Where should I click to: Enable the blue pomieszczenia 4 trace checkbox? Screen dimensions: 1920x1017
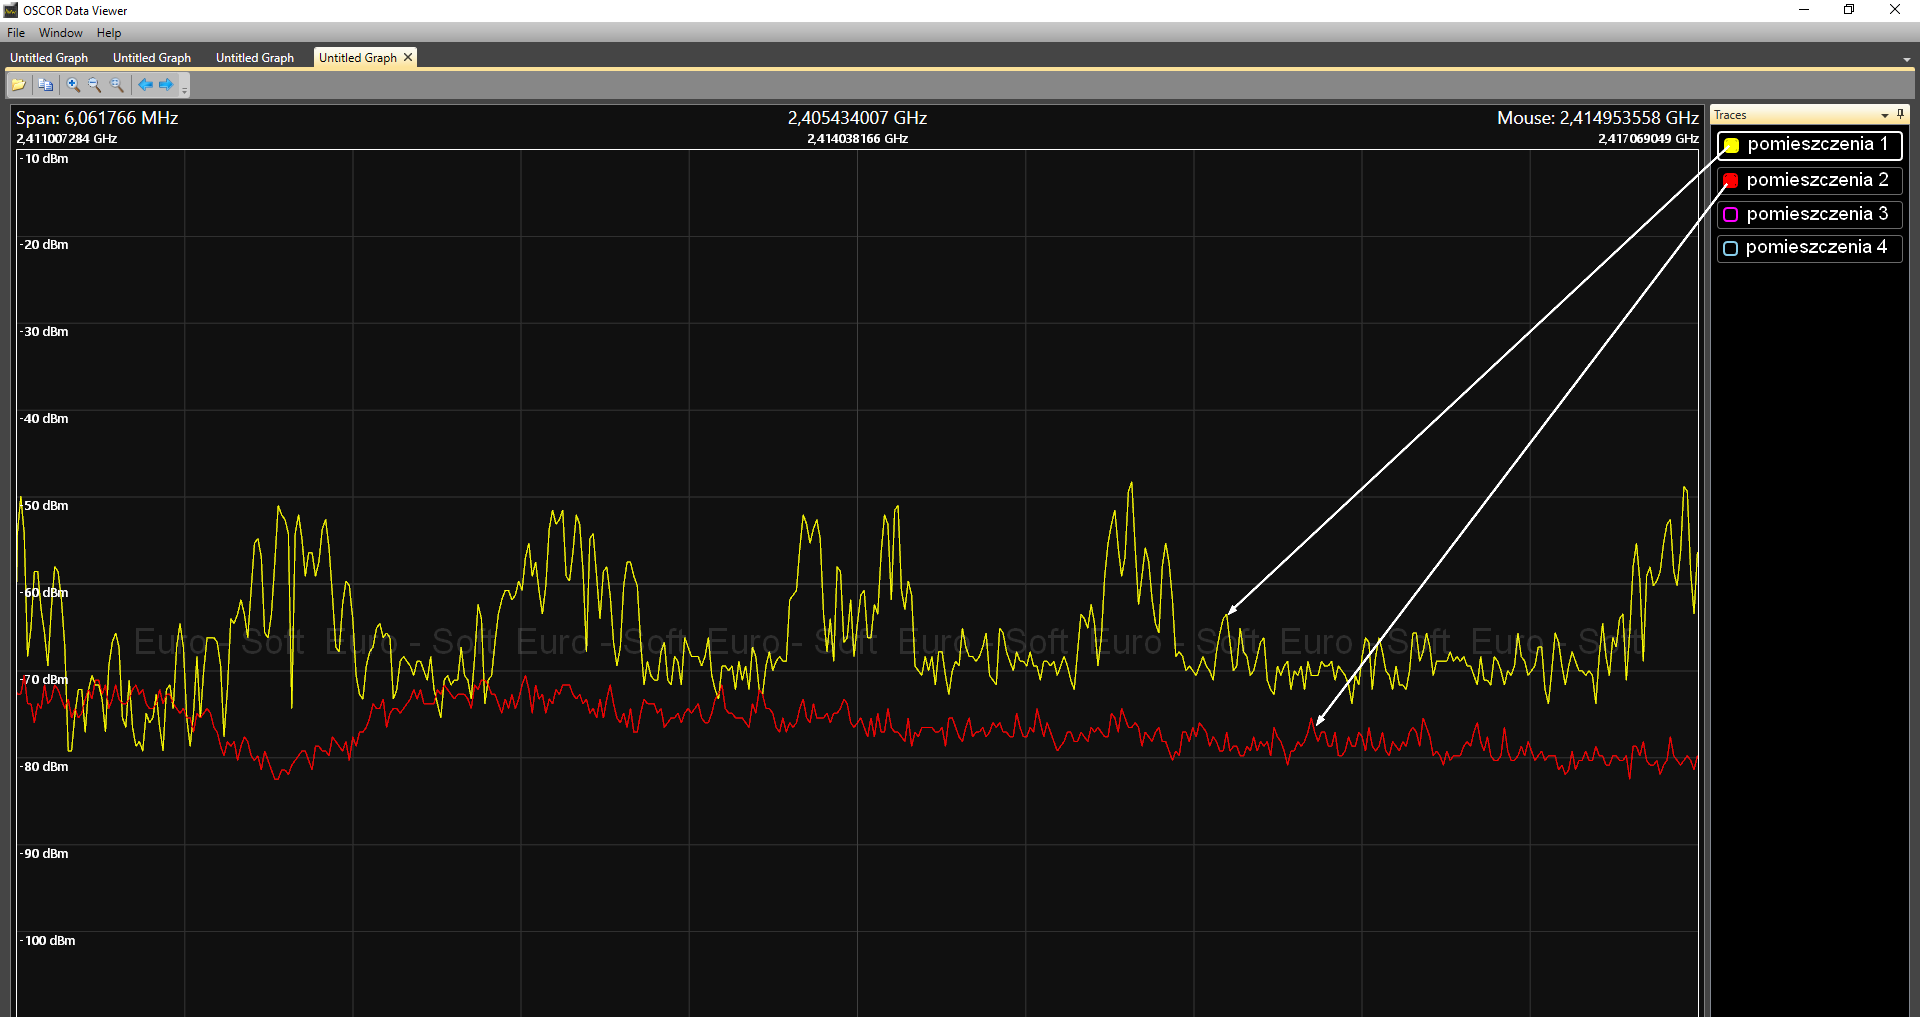click(x=1730, y=248)
